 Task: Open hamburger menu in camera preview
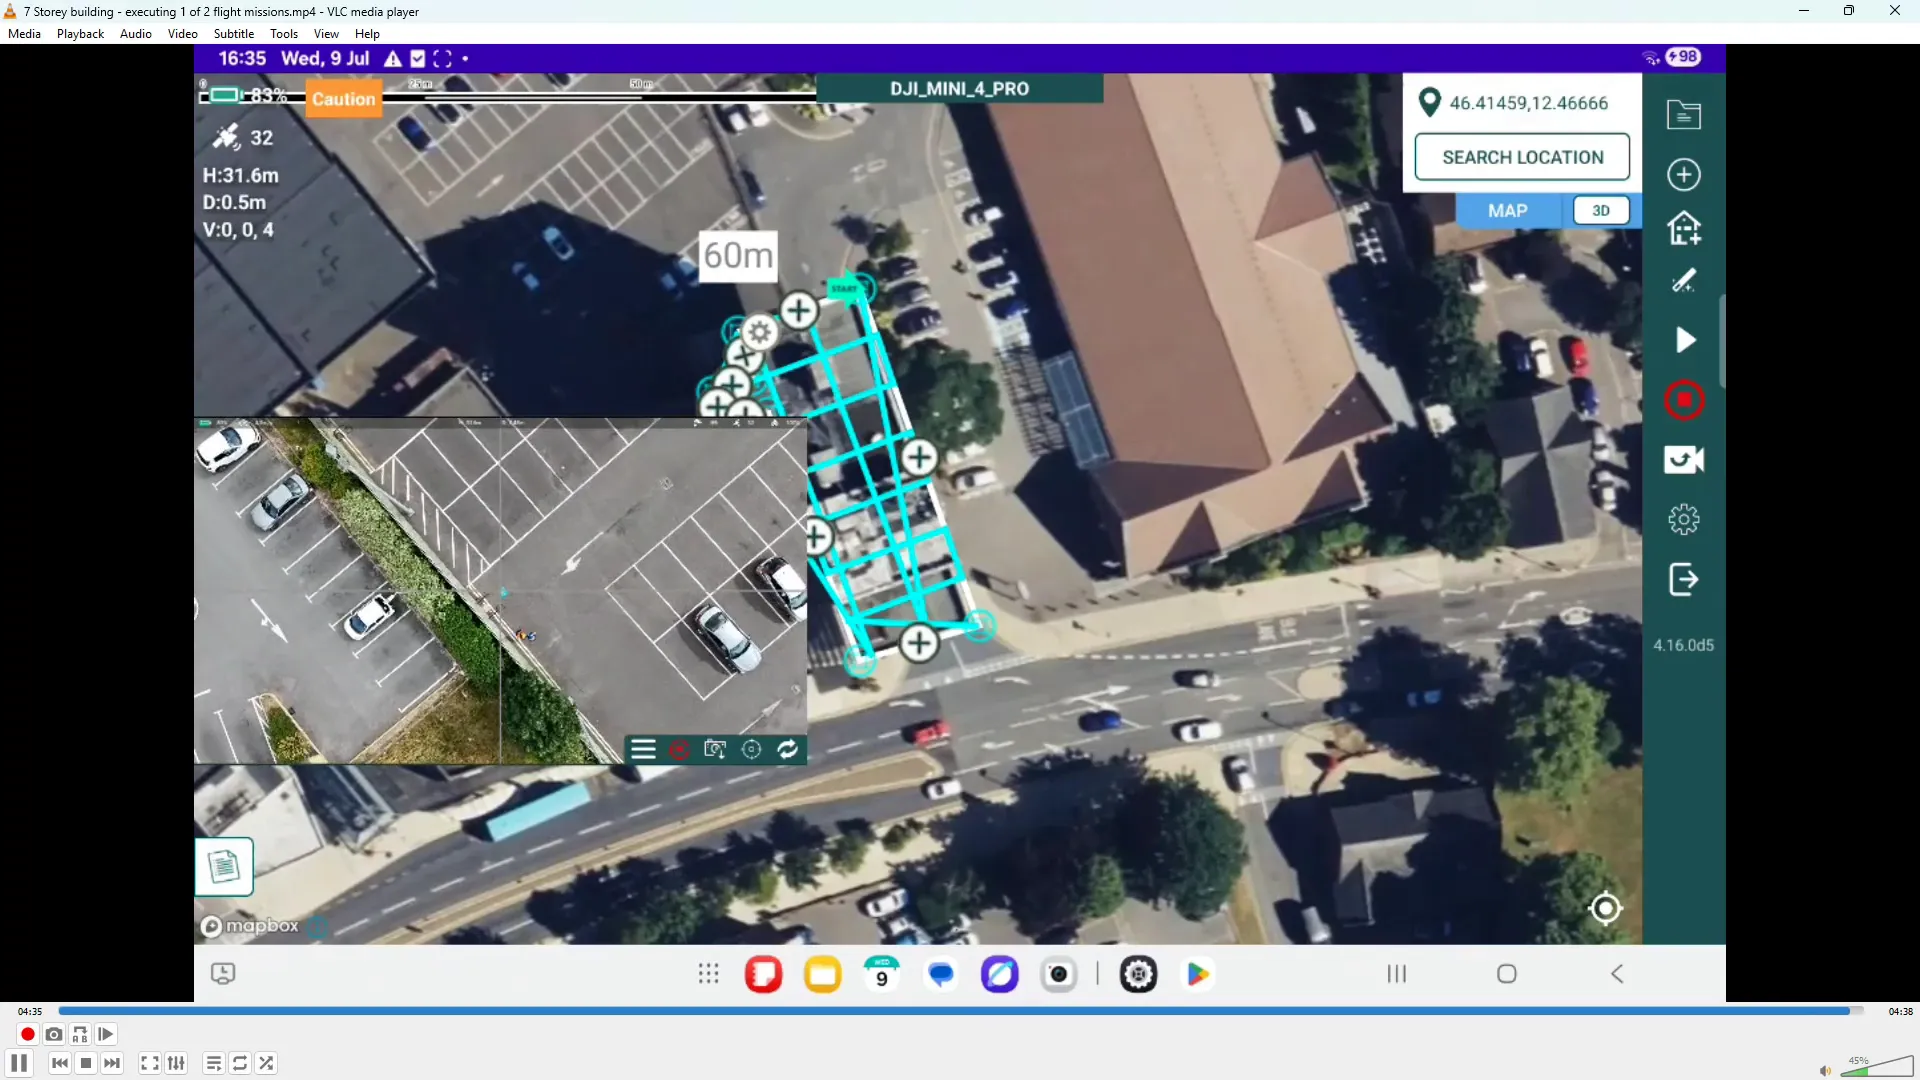pyautogui.click(x=643, y=750)
